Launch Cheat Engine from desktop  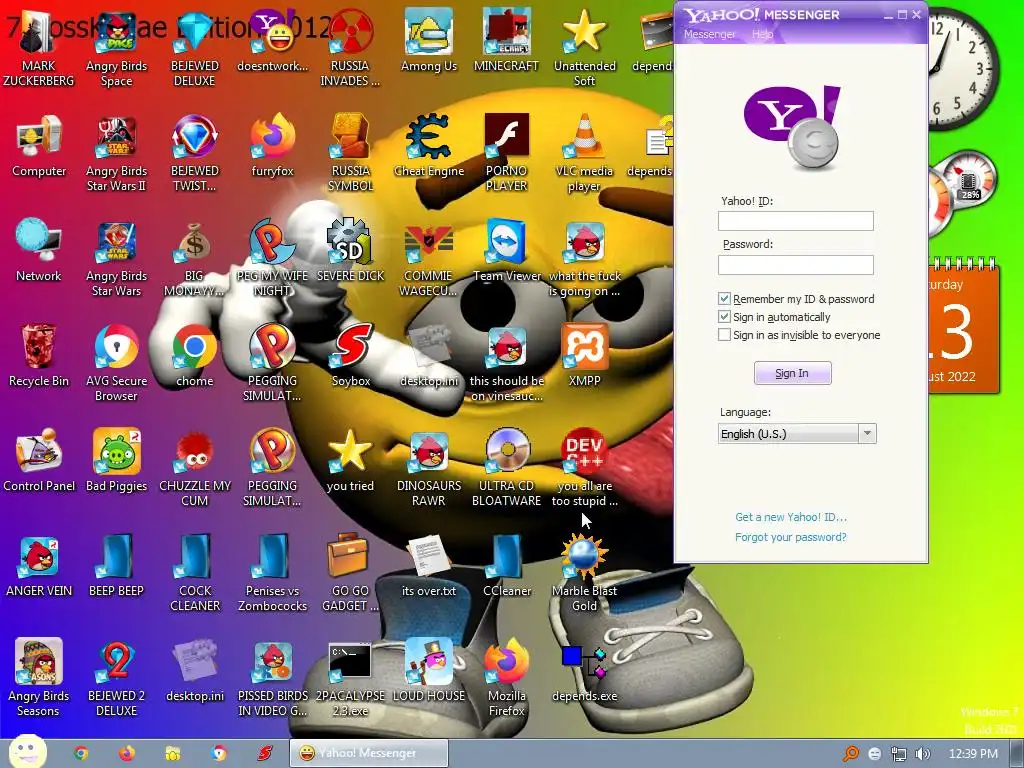point(429,146)
